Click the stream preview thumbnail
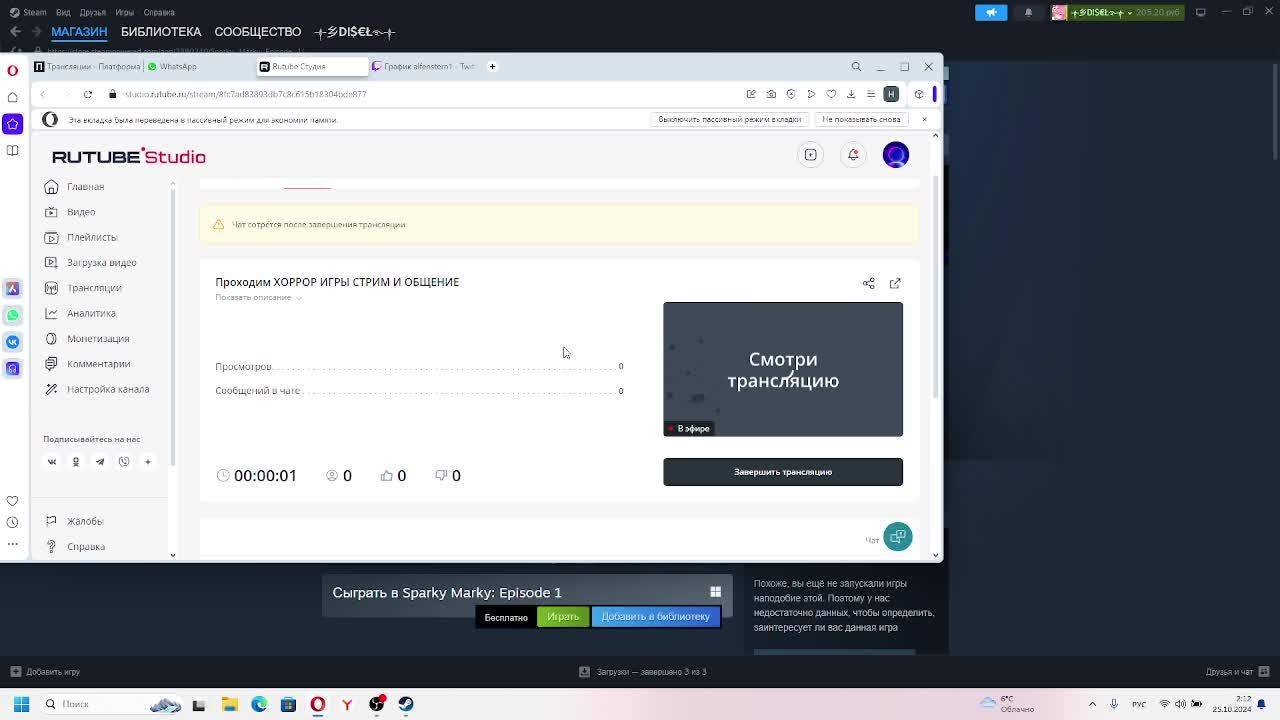Viewport: 1280px width, 720px height. 783,369
